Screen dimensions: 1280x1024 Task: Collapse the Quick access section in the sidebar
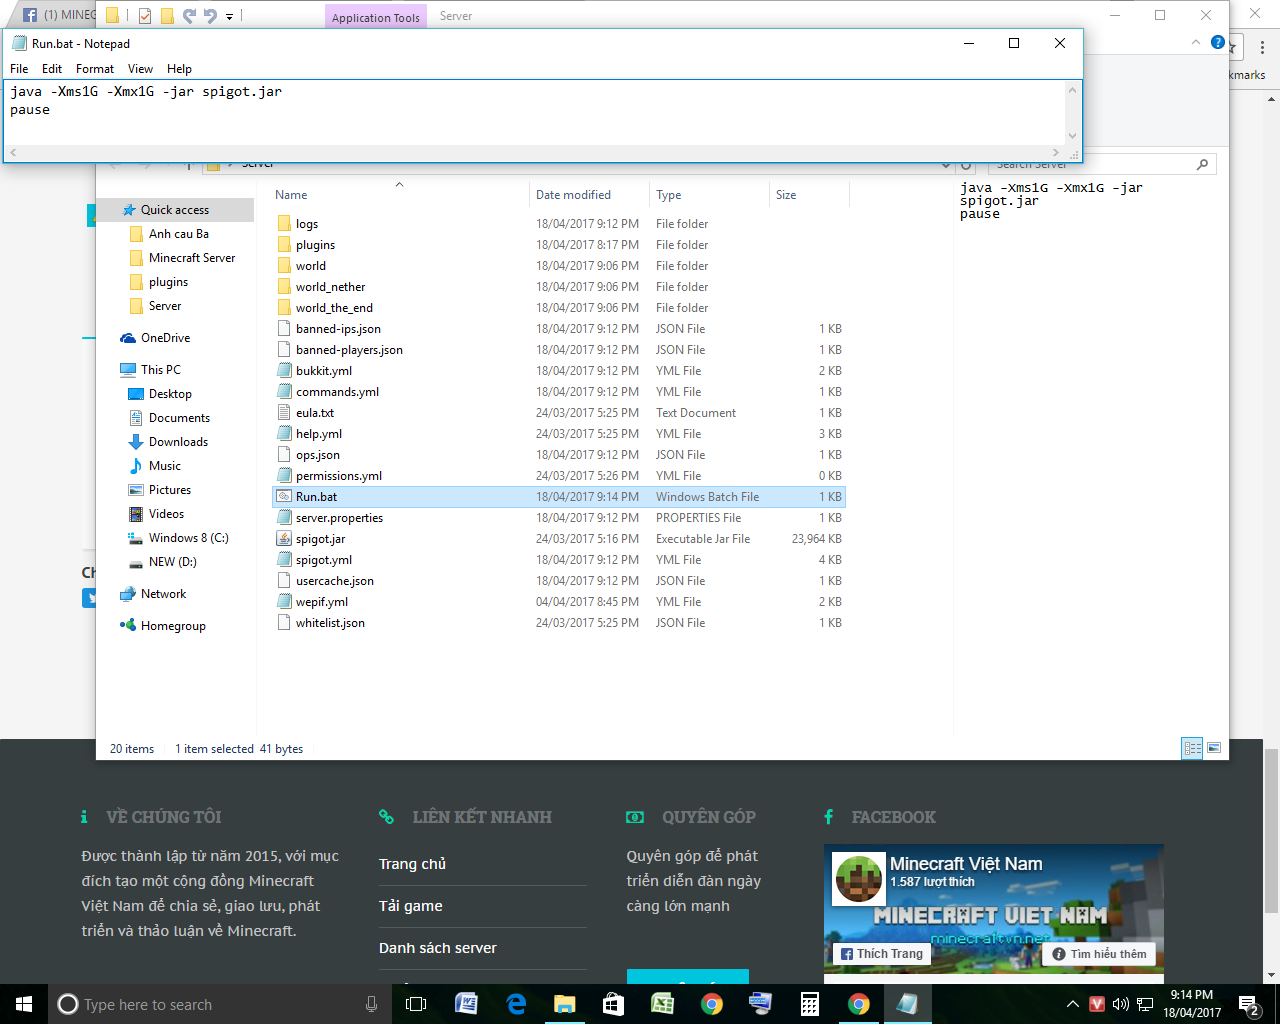click(x=116, y=210)
